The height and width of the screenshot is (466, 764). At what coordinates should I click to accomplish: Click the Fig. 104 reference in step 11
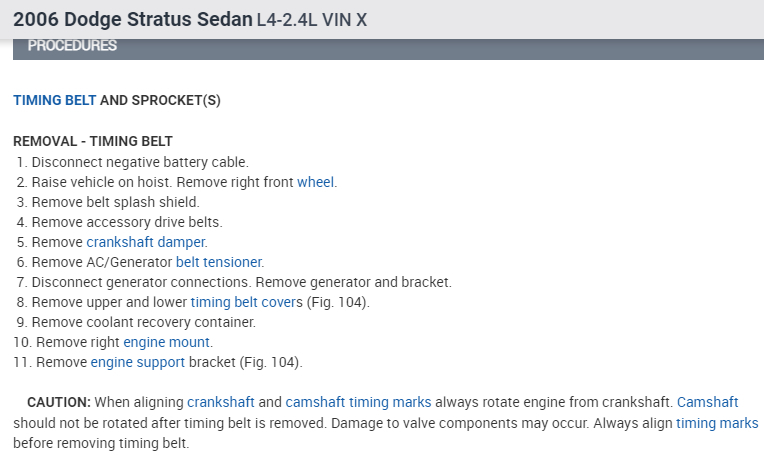coord(270,362)
